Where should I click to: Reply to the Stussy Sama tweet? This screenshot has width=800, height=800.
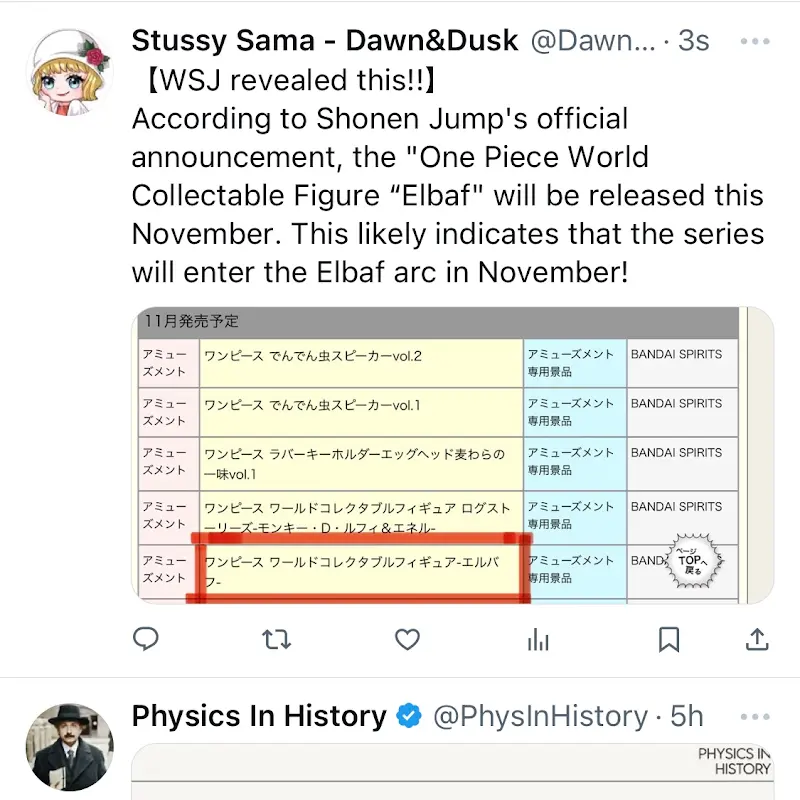click(145, 639)
